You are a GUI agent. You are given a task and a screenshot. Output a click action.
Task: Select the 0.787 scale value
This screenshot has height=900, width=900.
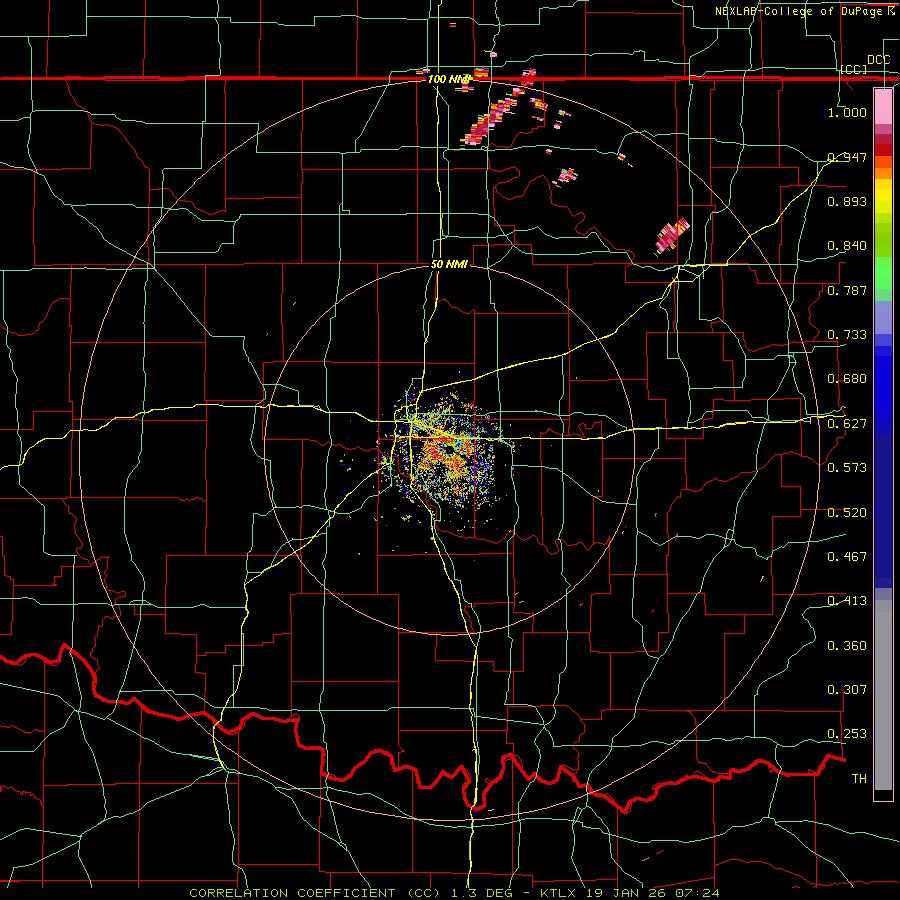tap(847, 290)
